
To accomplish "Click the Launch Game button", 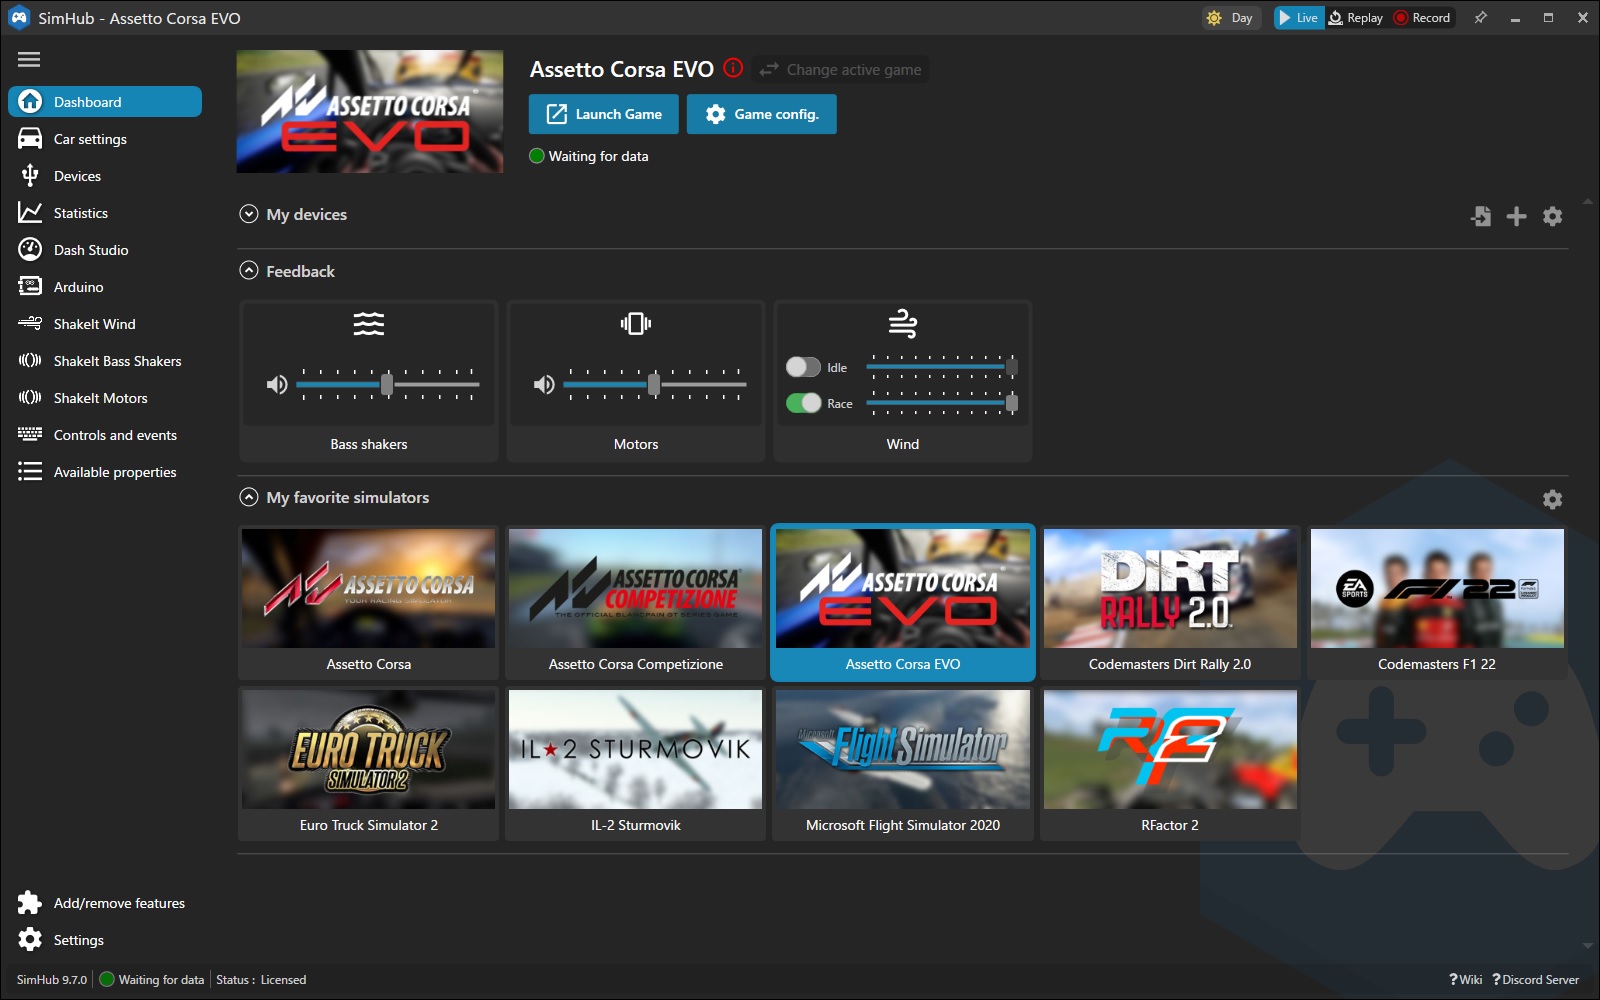I will click(x=603, y=114).
